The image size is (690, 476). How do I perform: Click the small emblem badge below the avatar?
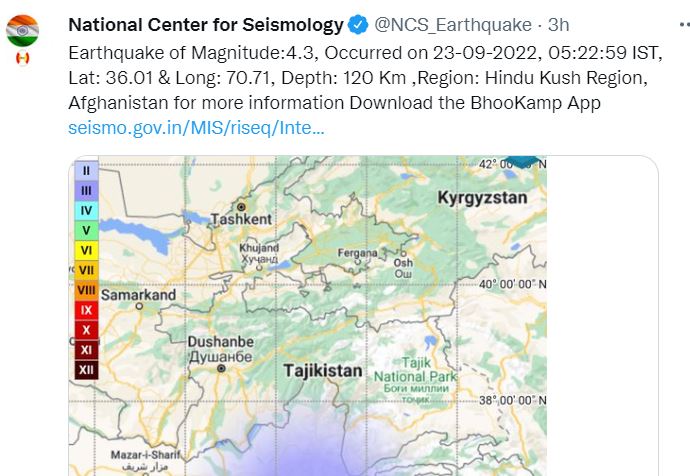coord(22,58)
